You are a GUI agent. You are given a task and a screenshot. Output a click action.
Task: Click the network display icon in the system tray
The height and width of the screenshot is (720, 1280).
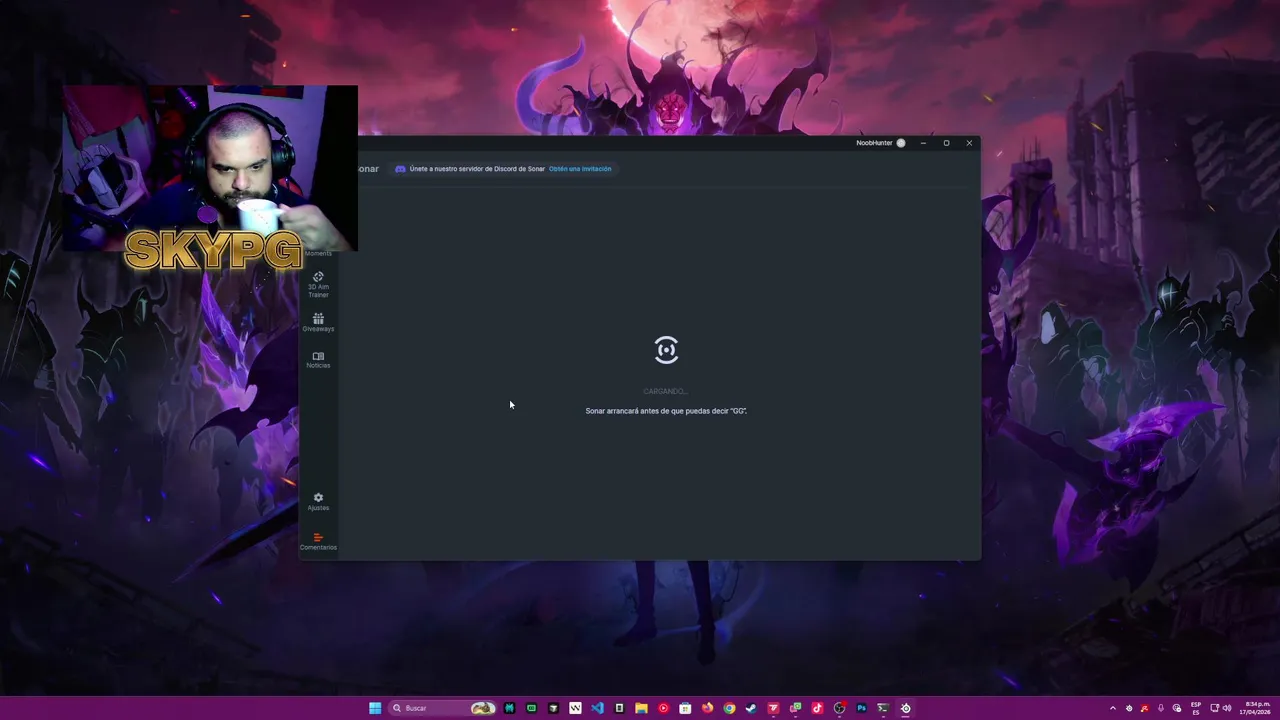pyautogui.click(x=1214, y=708)
